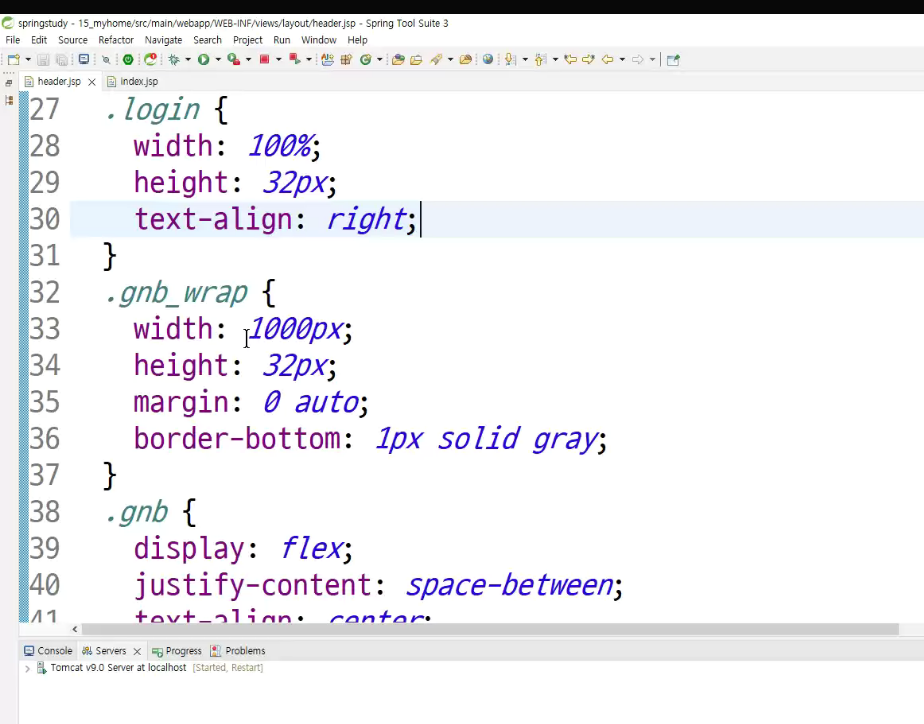Click the green New Java Class icon
The width and height of the screenshot is (924, 724).
(x=365, y=59)
